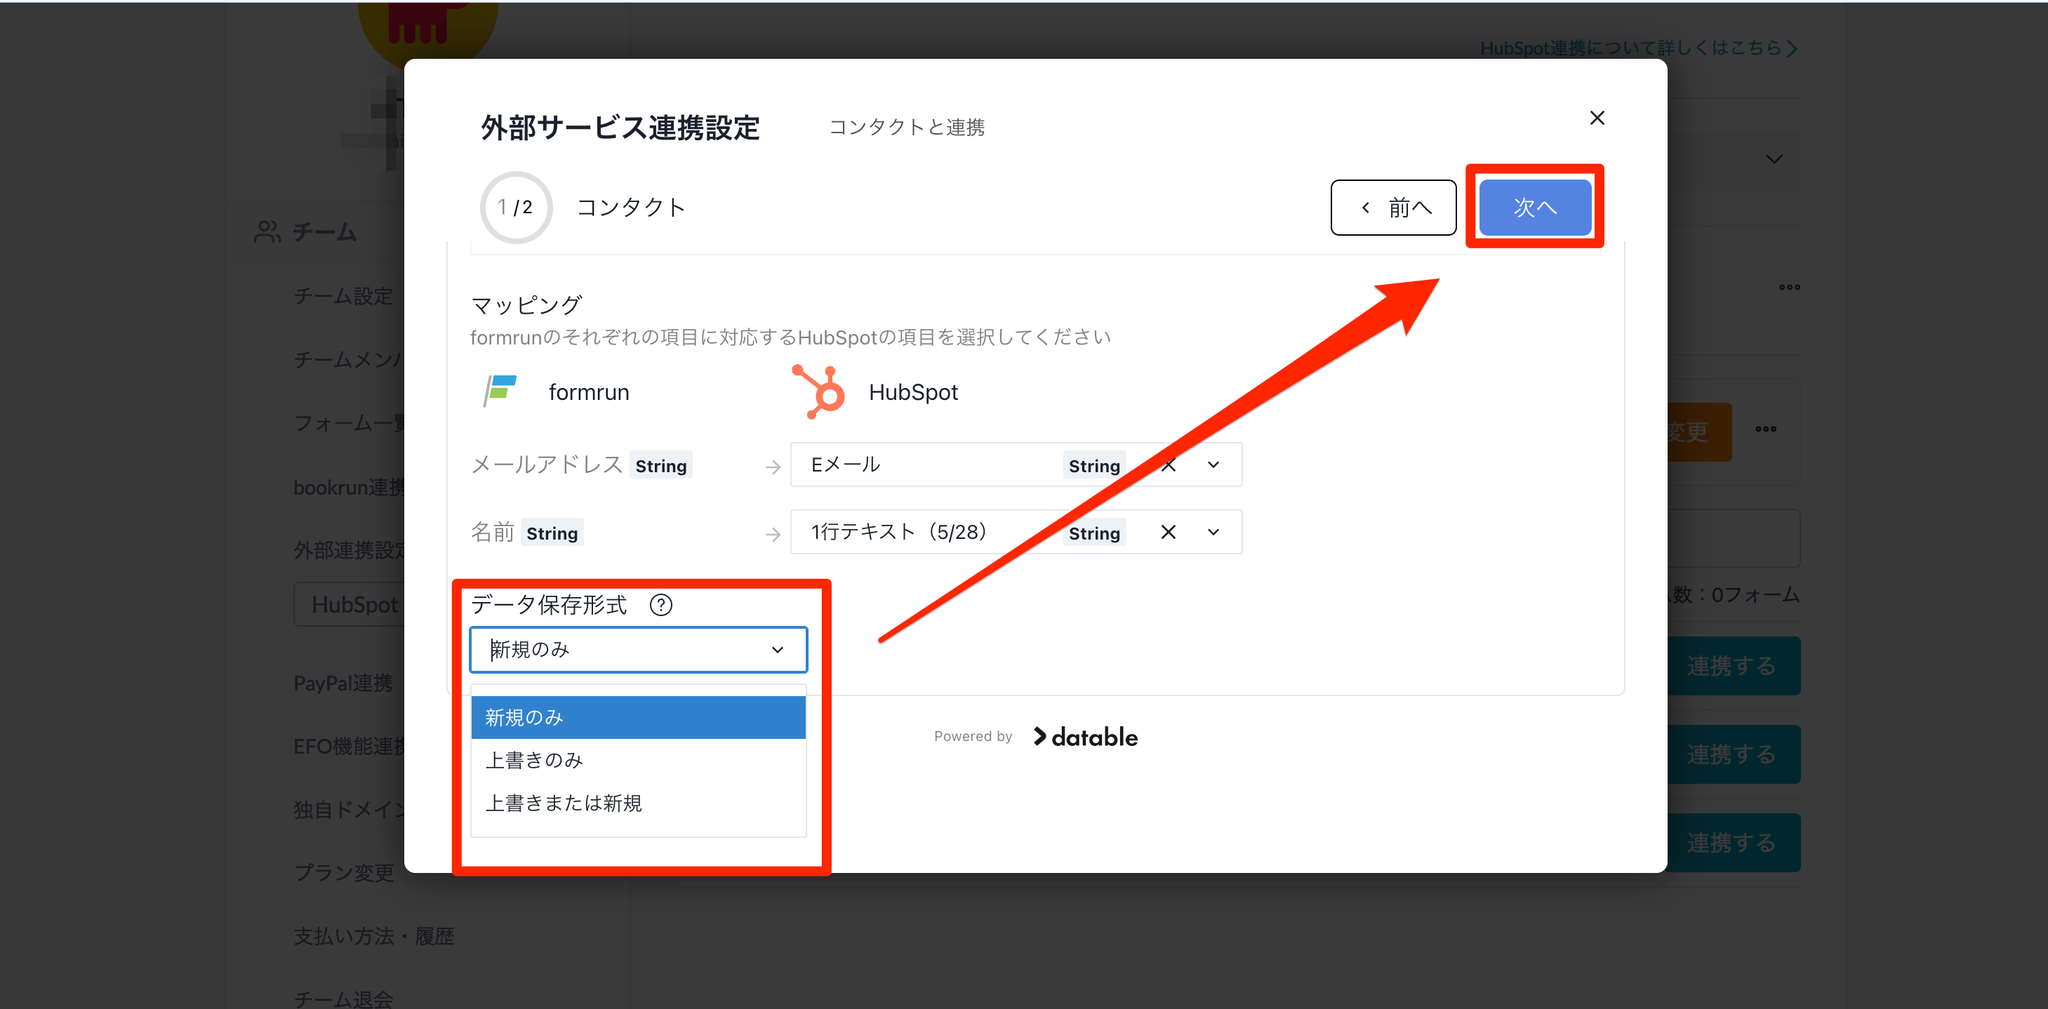Open the データ保存形式 dropdown

pyautogui.click(x=638, y=650)
